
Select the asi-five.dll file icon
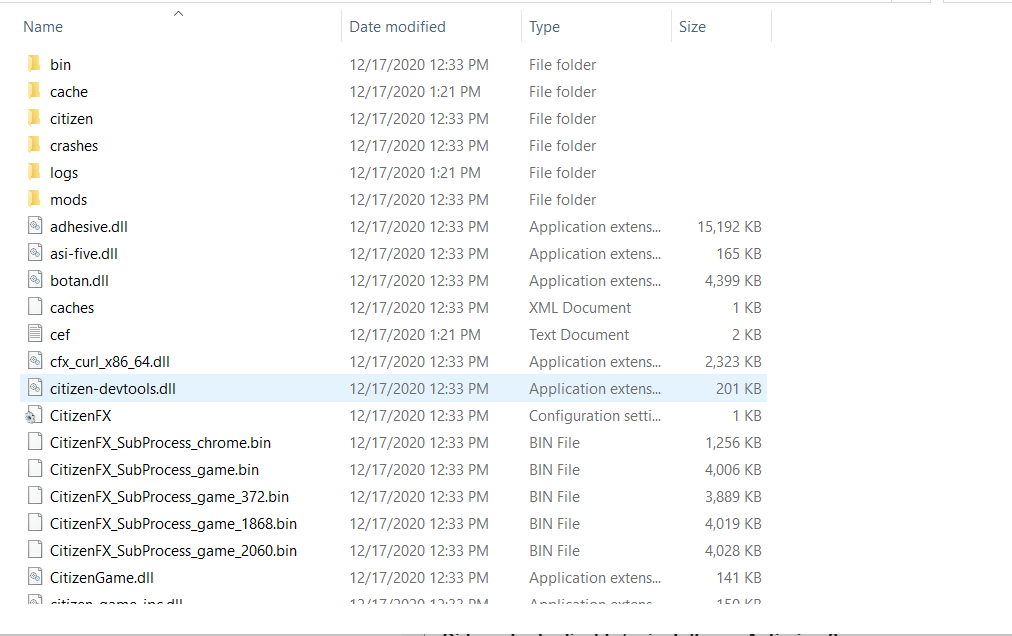tap(35, 253)
